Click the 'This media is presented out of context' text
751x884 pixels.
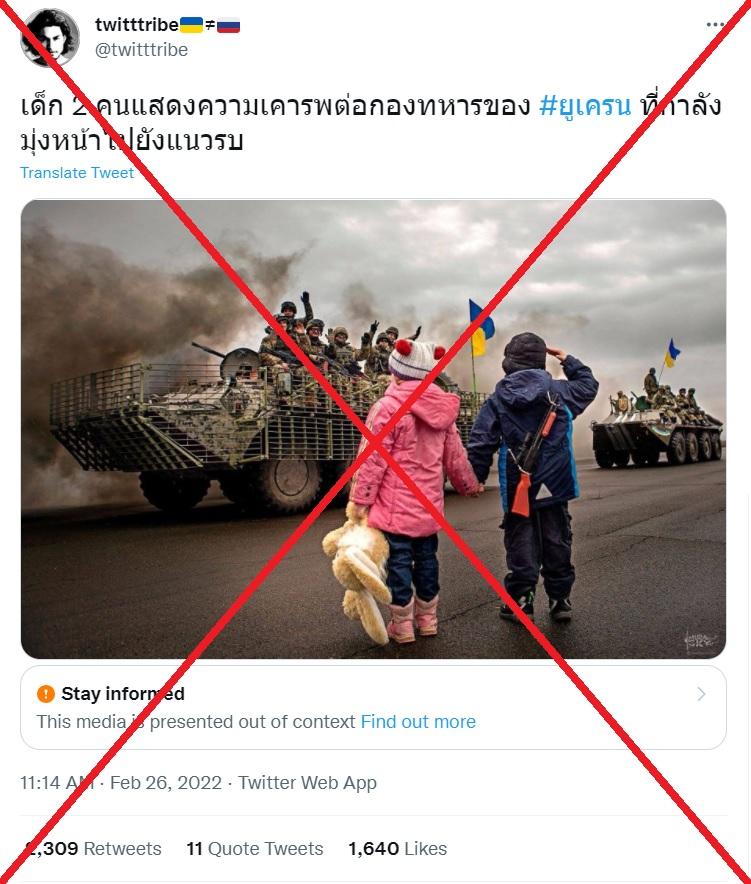point(196,722)
